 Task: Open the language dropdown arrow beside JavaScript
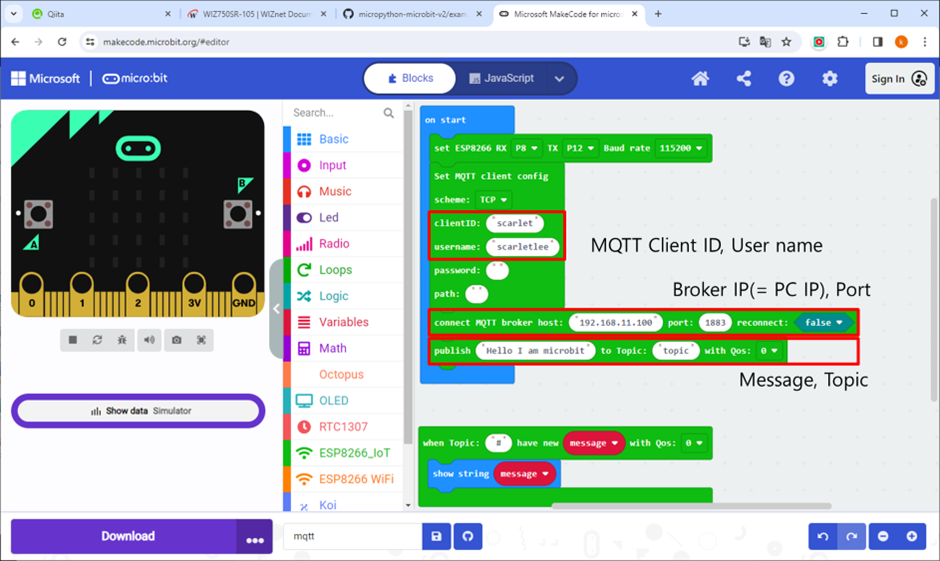(x=560, y=79)
